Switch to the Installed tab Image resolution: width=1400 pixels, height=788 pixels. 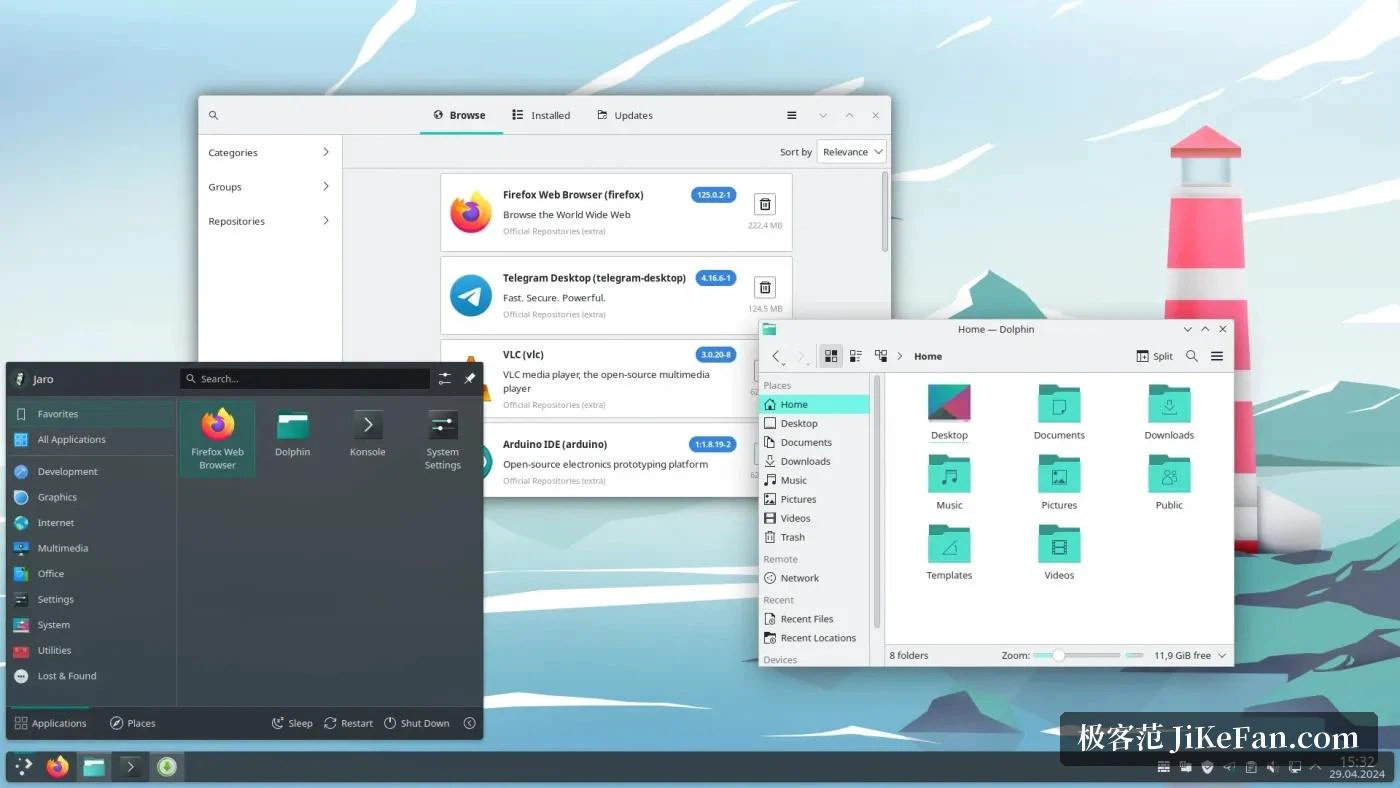click(x=541, y=116)
